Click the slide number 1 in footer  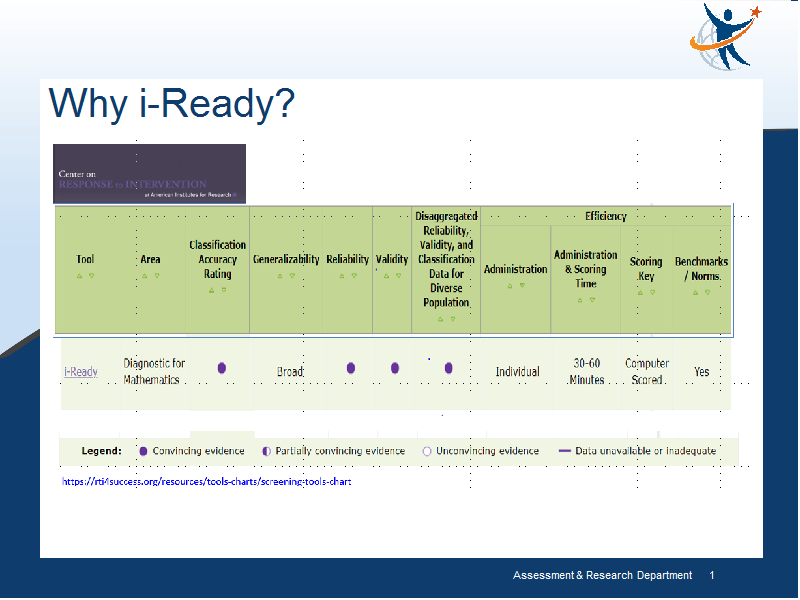click(712, 576)
